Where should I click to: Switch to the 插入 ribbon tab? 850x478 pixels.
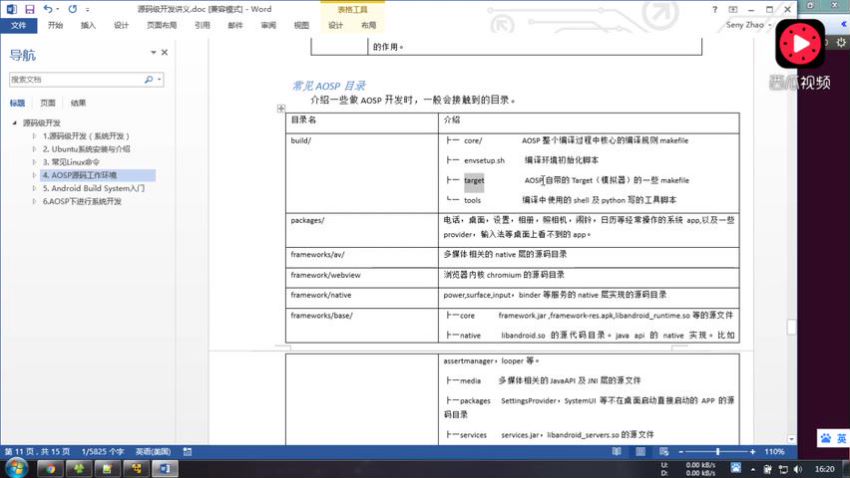tap(88, 25)
